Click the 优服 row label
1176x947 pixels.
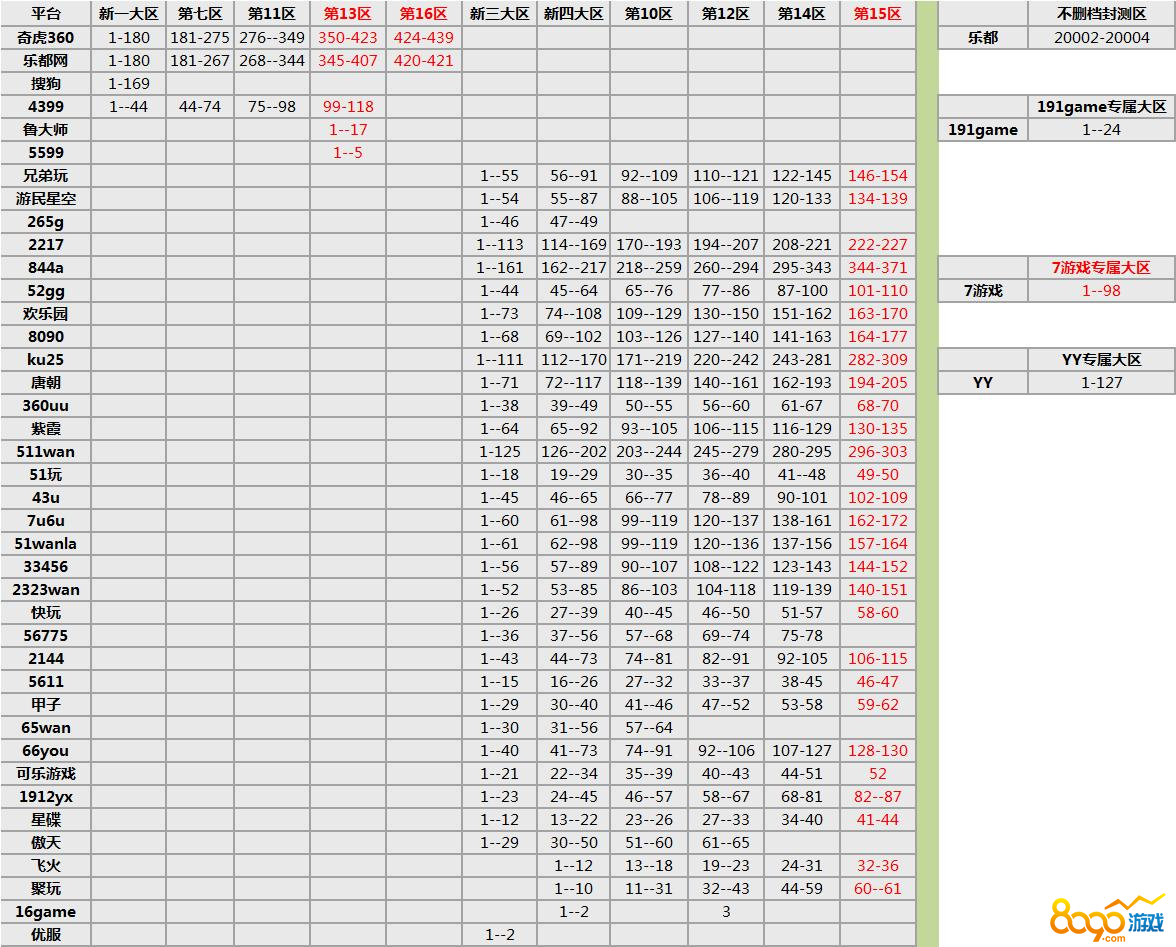(x=46, y=934)
